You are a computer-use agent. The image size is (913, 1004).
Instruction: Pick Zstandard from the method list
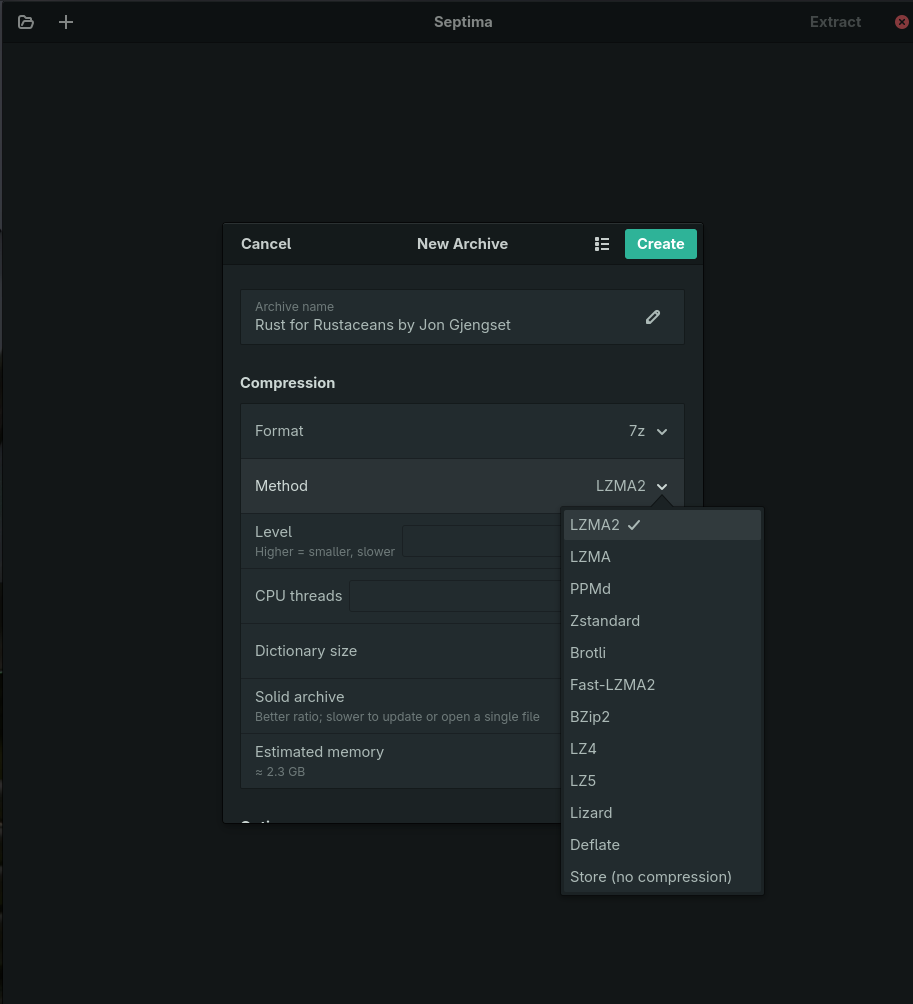662,621
